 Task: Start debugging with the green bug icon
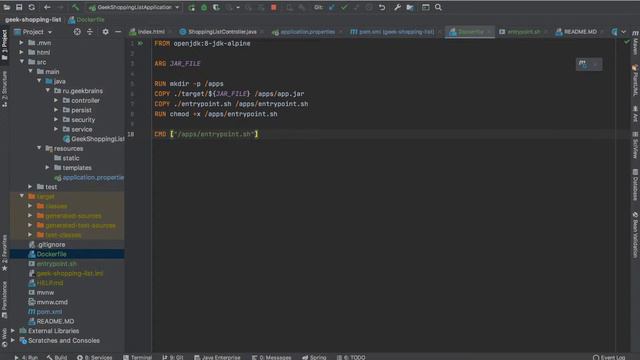pos(204,7)
